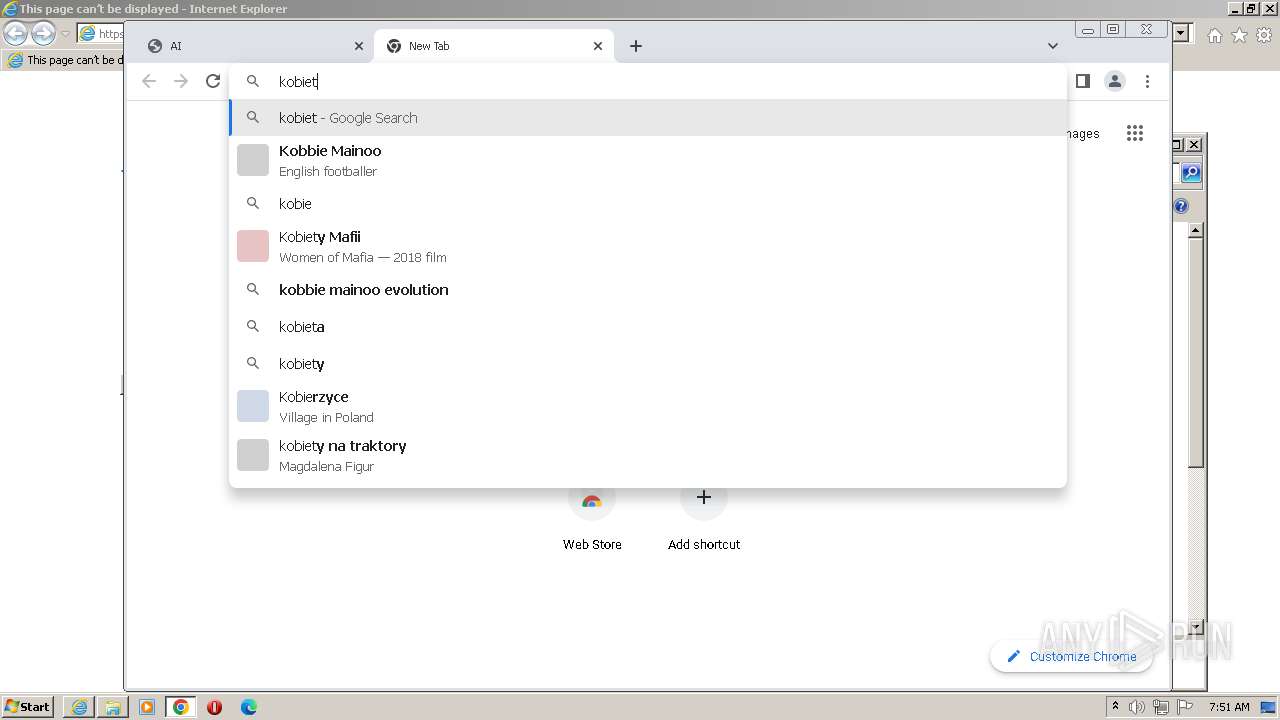This screenshot has width=1280, height=720.
Task: Click the omnibox containing kobiet
Action: [x=648, y=81]
